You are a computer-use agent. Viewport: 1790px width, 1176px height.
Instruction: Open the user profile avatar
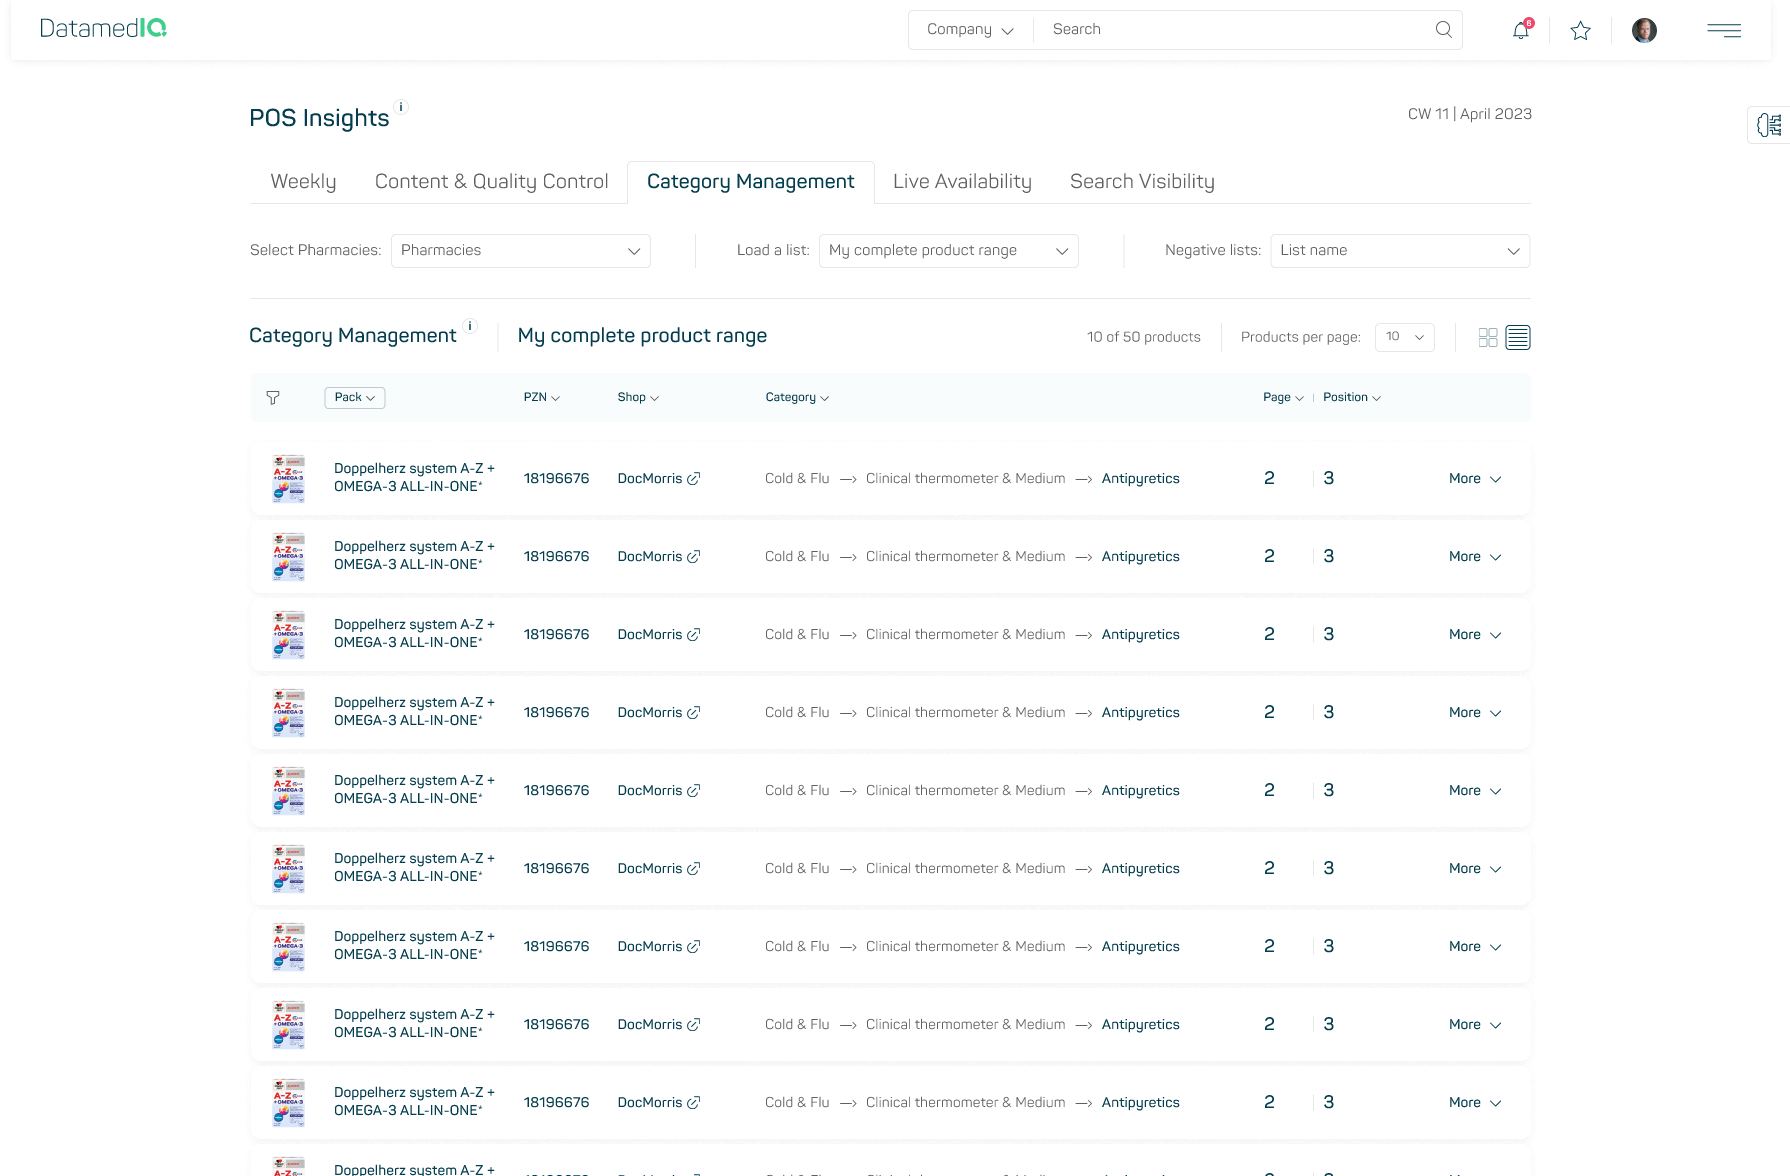(x=1644, y=30)
